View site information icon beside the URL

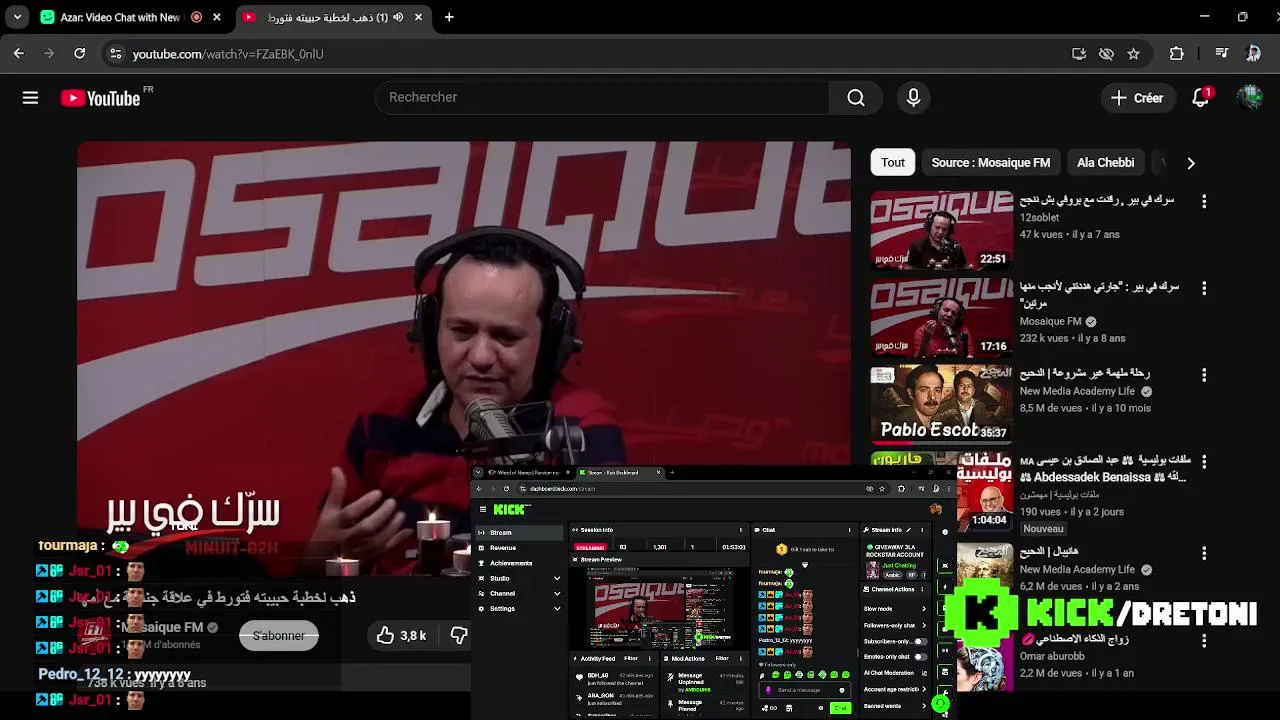click(115, 54)
